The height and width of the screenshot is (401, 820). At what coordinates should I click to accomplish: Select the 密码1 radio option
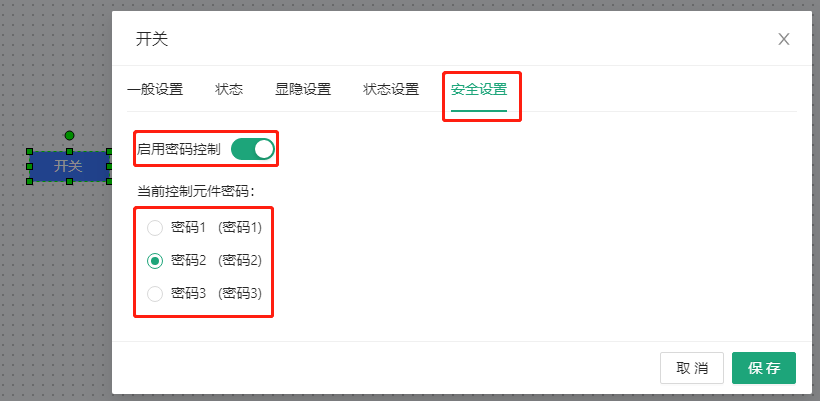[x=155, y=227]
